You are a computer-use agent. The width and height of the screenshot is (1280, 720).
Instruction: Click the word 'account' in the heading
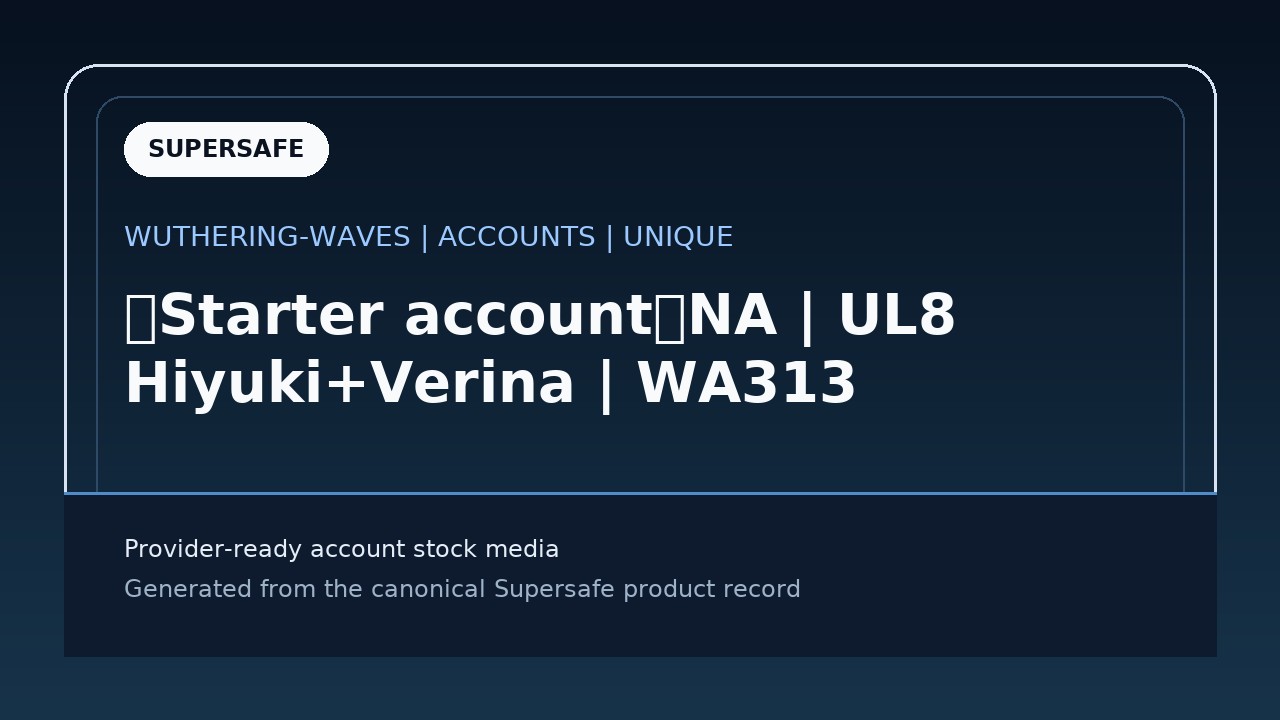point(527,318)
